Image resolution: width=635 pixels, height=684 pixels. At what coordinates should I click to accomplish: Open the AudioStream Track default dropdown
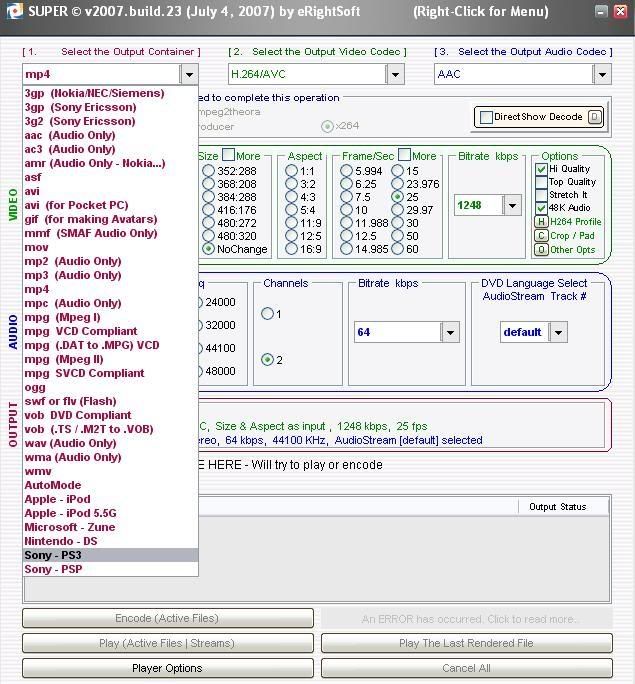pyautogui.click(x=558, y=332)
